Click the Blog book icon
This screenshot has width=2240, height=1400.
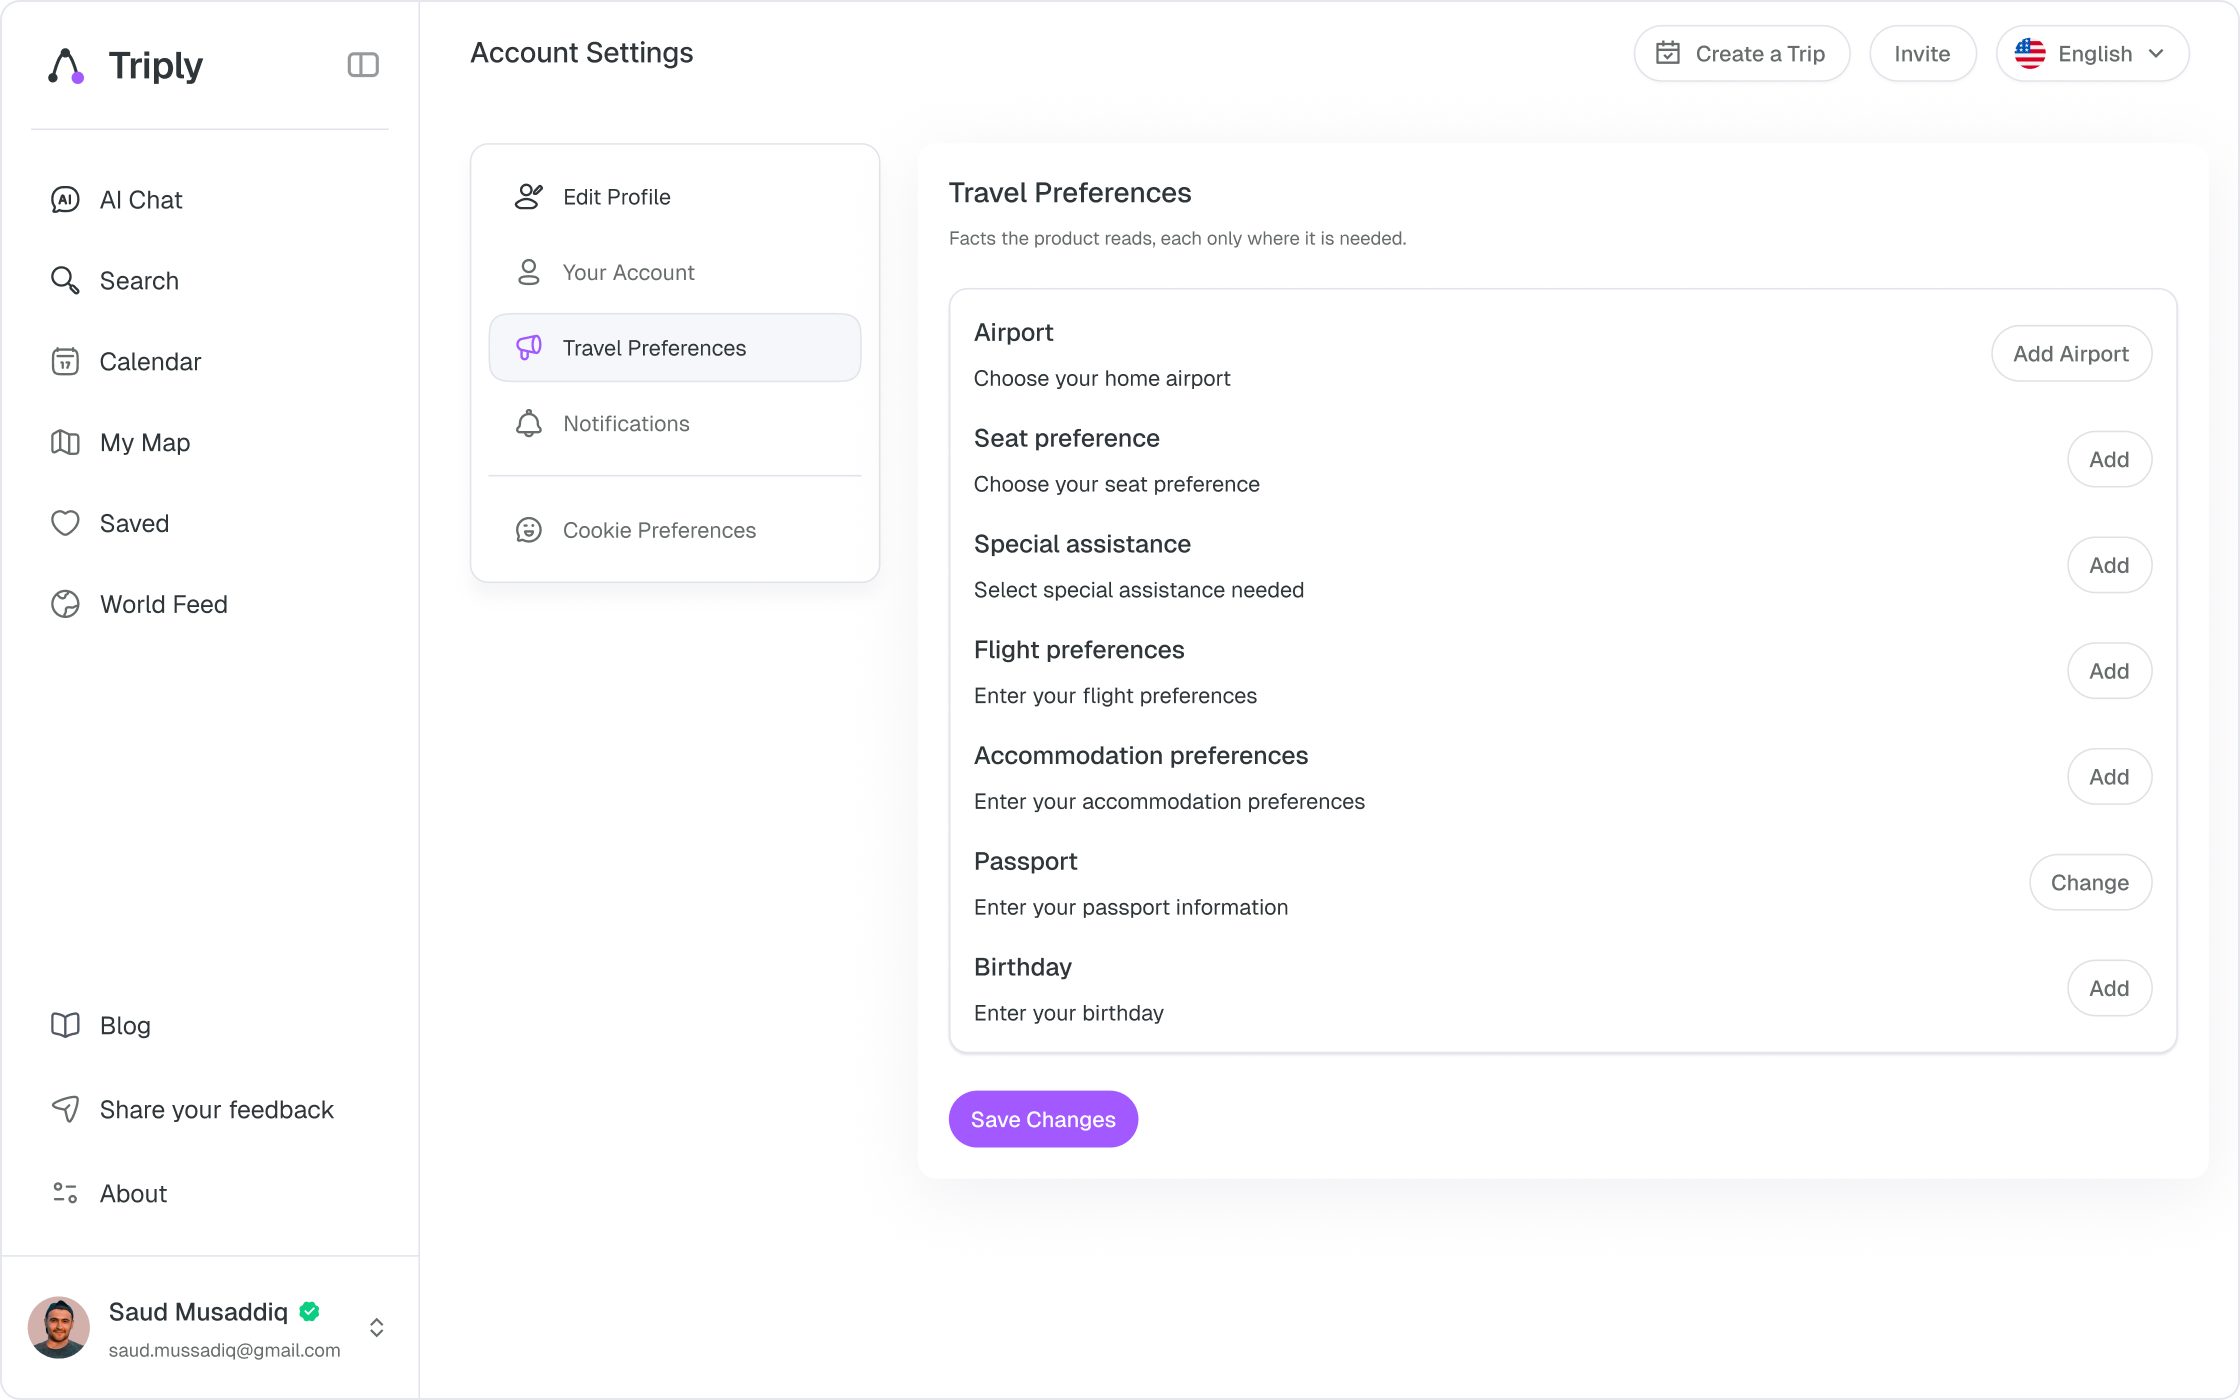pyautogui.click(x=65, y=1025)
